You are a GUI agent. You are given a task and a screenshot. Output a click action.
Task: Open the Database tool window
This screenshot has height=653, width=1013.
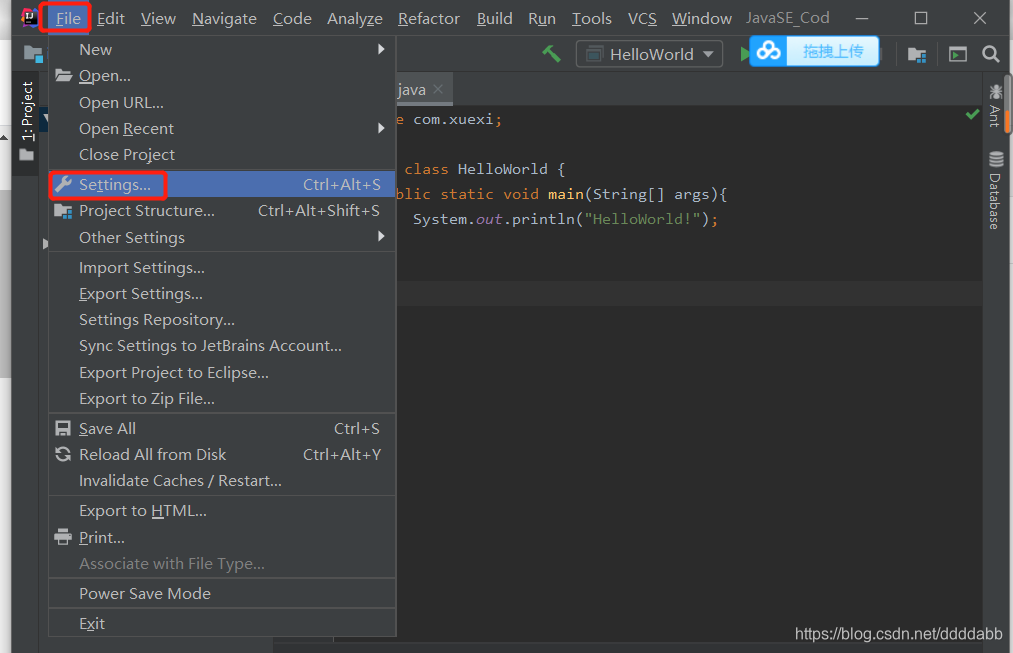pyautogui.click(x=995, y=190)
